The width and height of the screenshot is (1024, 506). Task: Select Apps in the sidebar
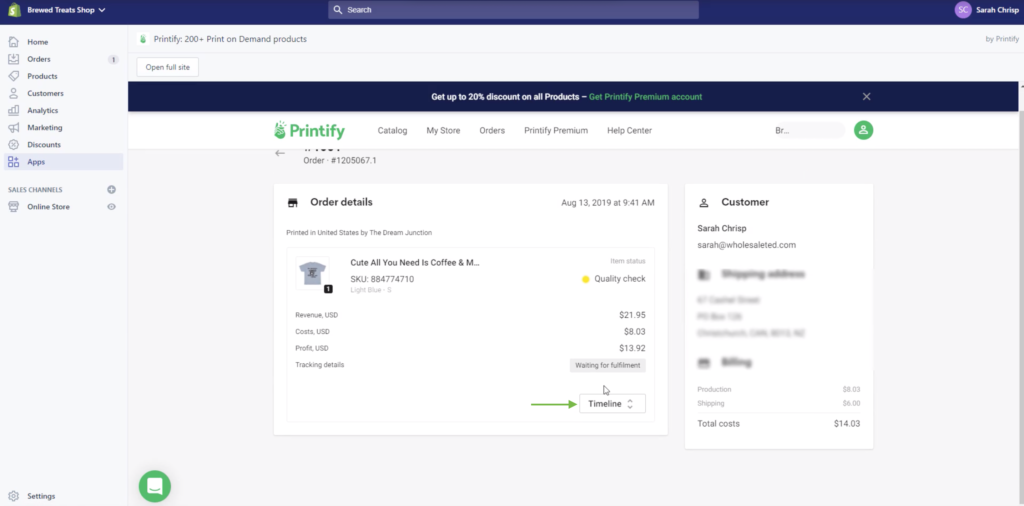63,162
